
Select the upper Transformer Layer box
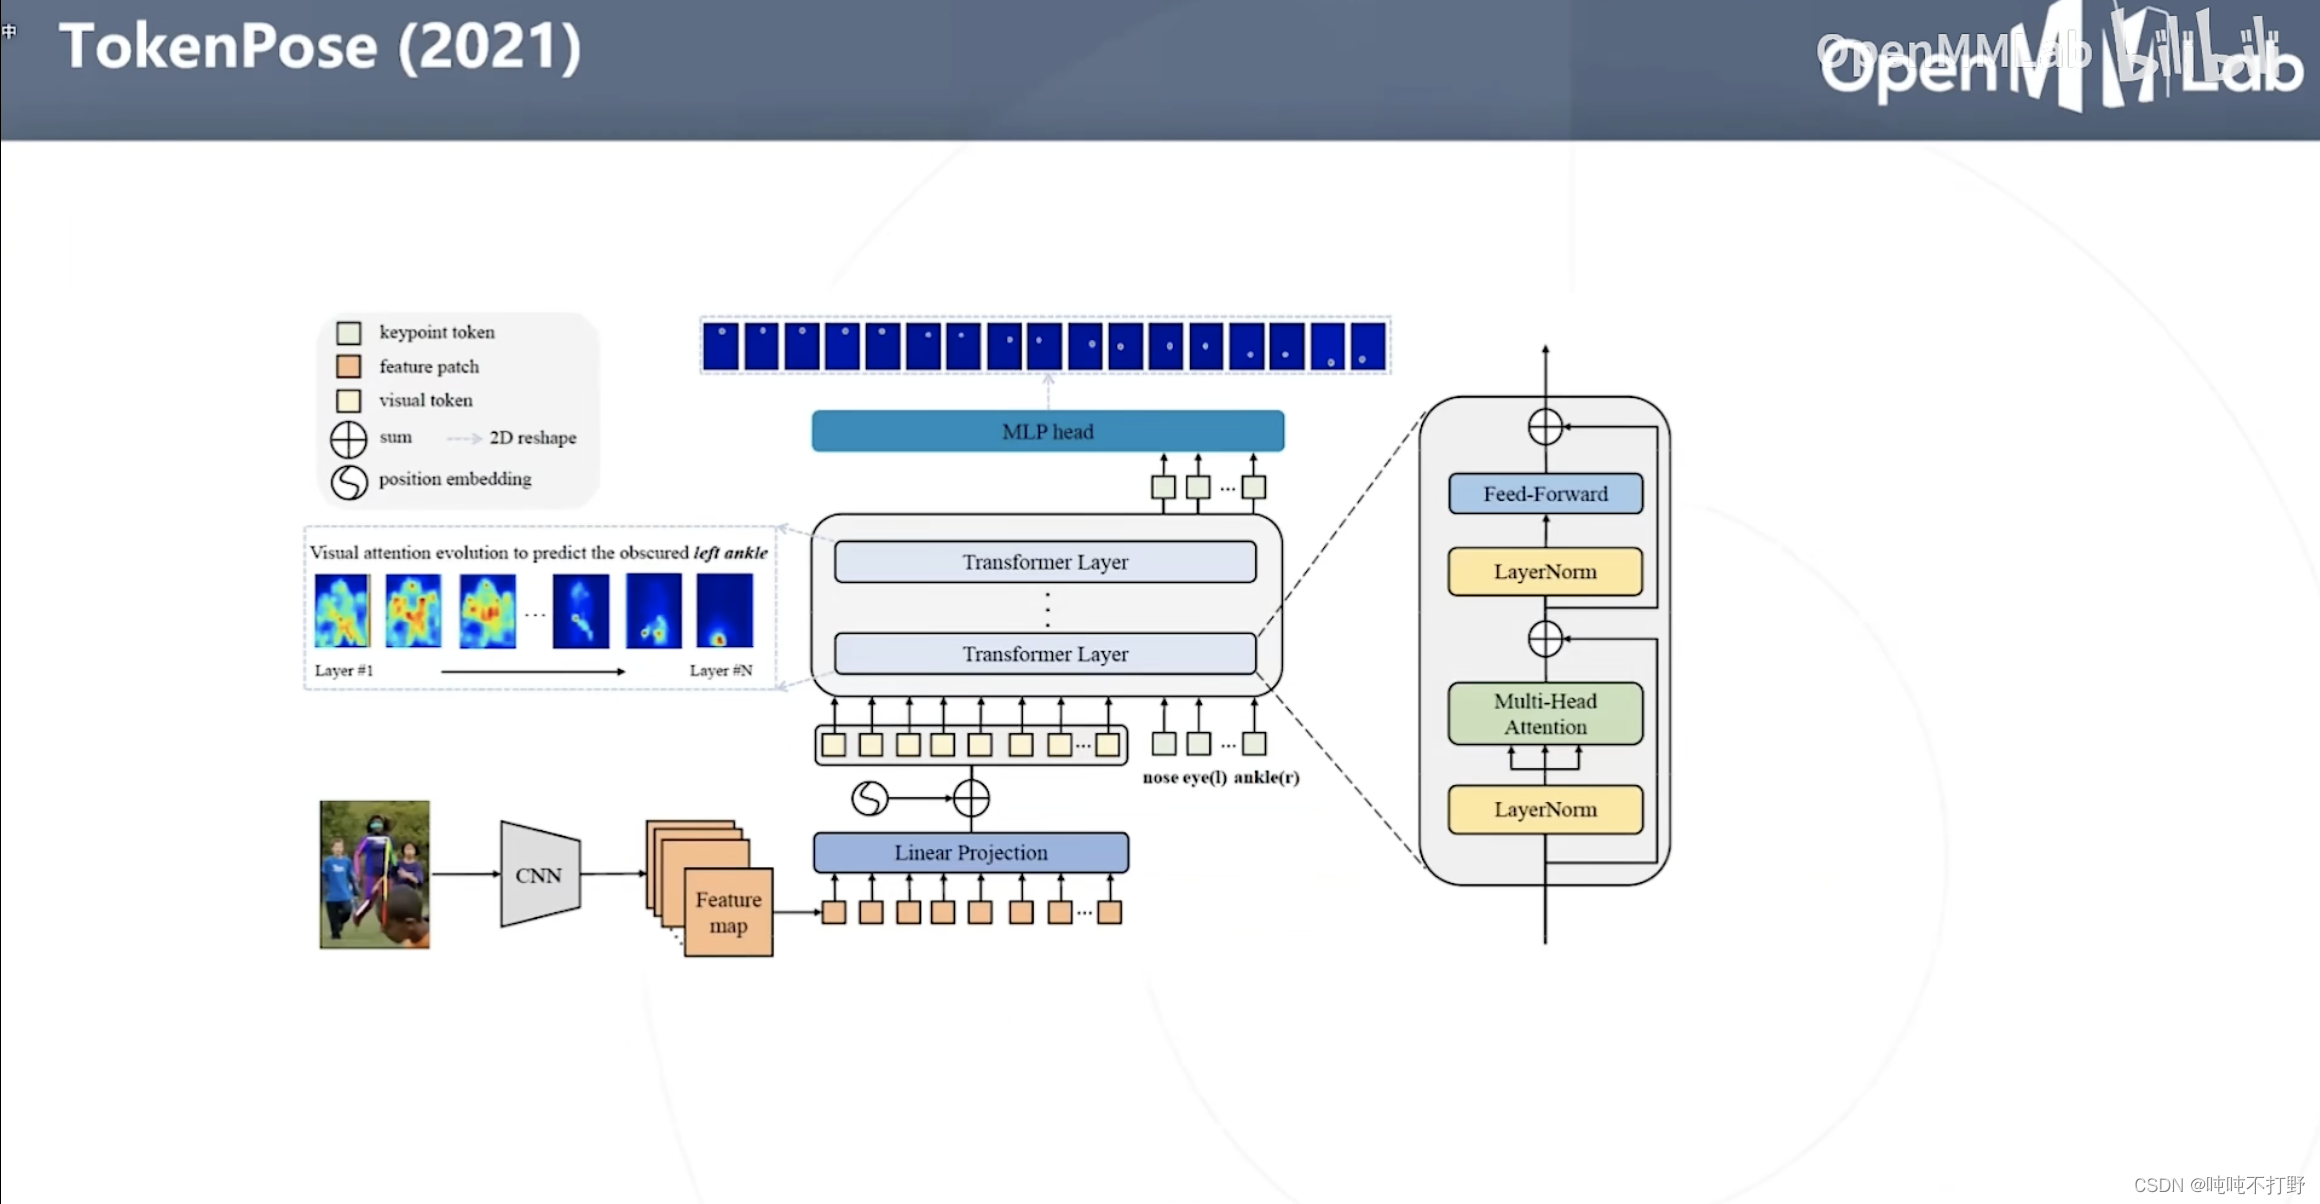point(1045,562)
